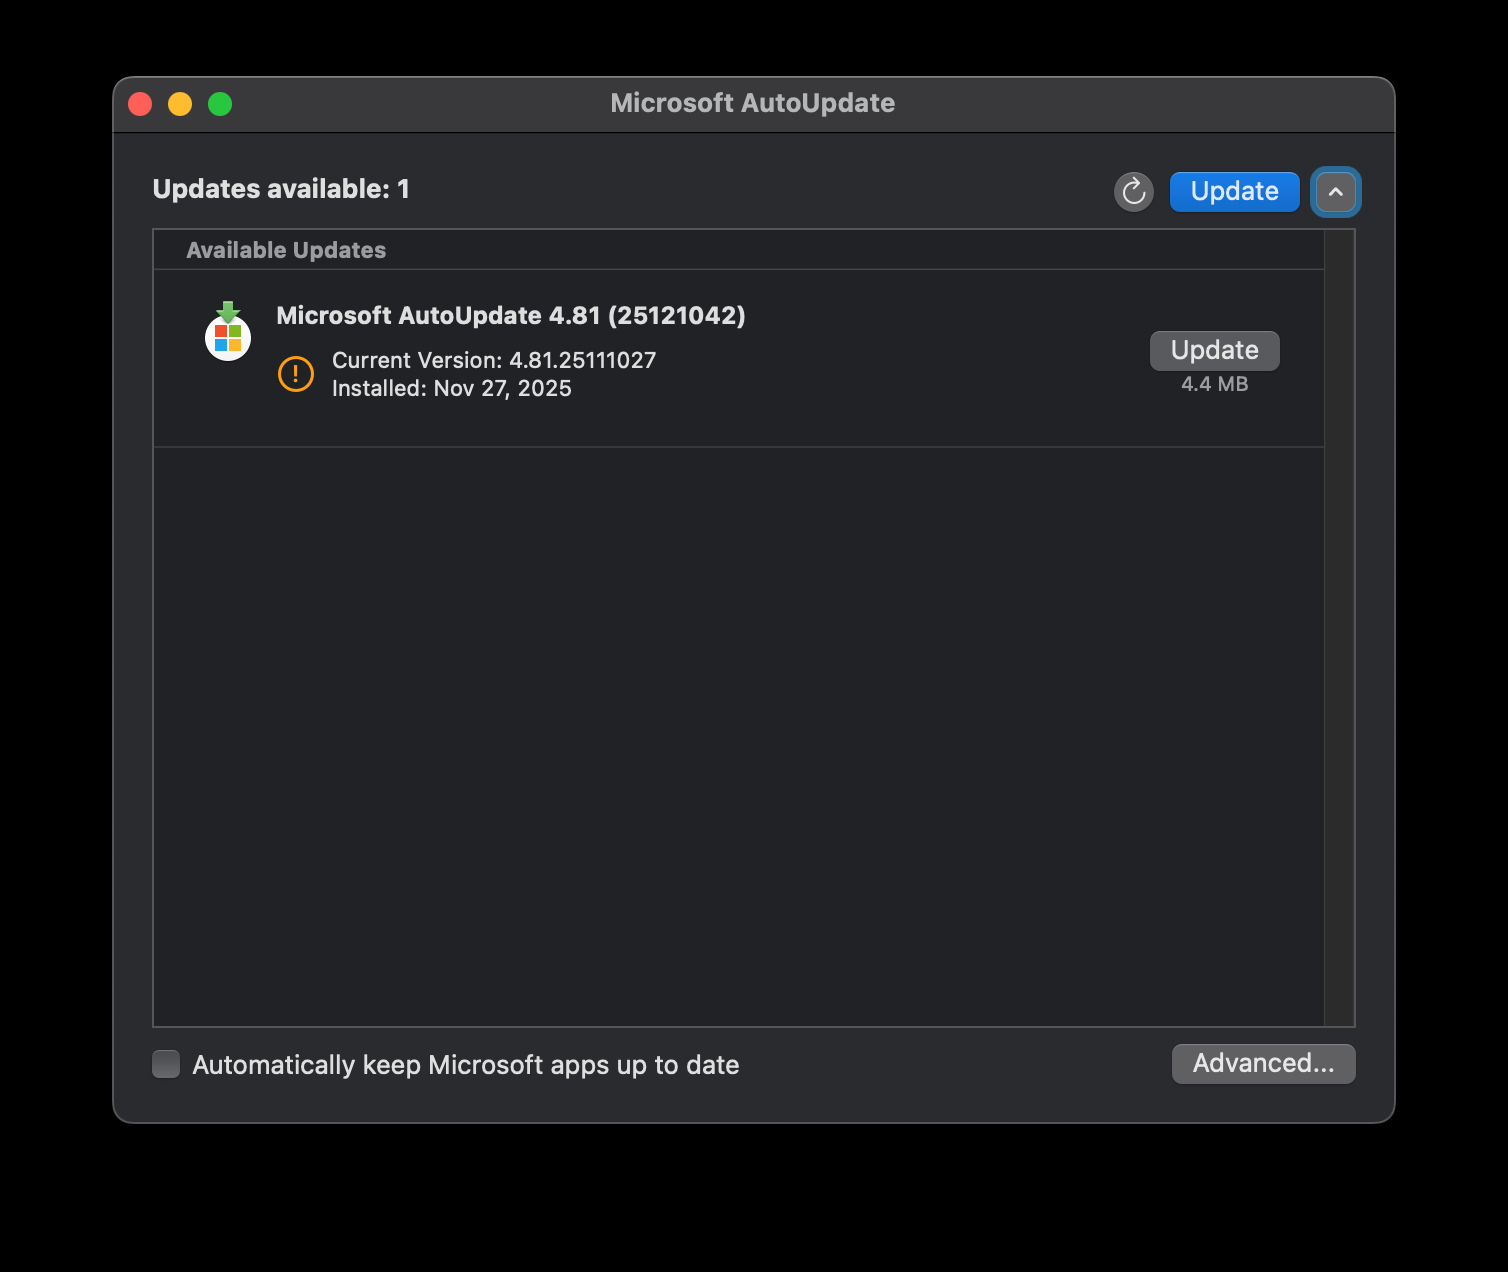Collapse the update list with chevron button
Image resolution: width=1508 pixels, height=1272 pixels.
(1335, 191)
